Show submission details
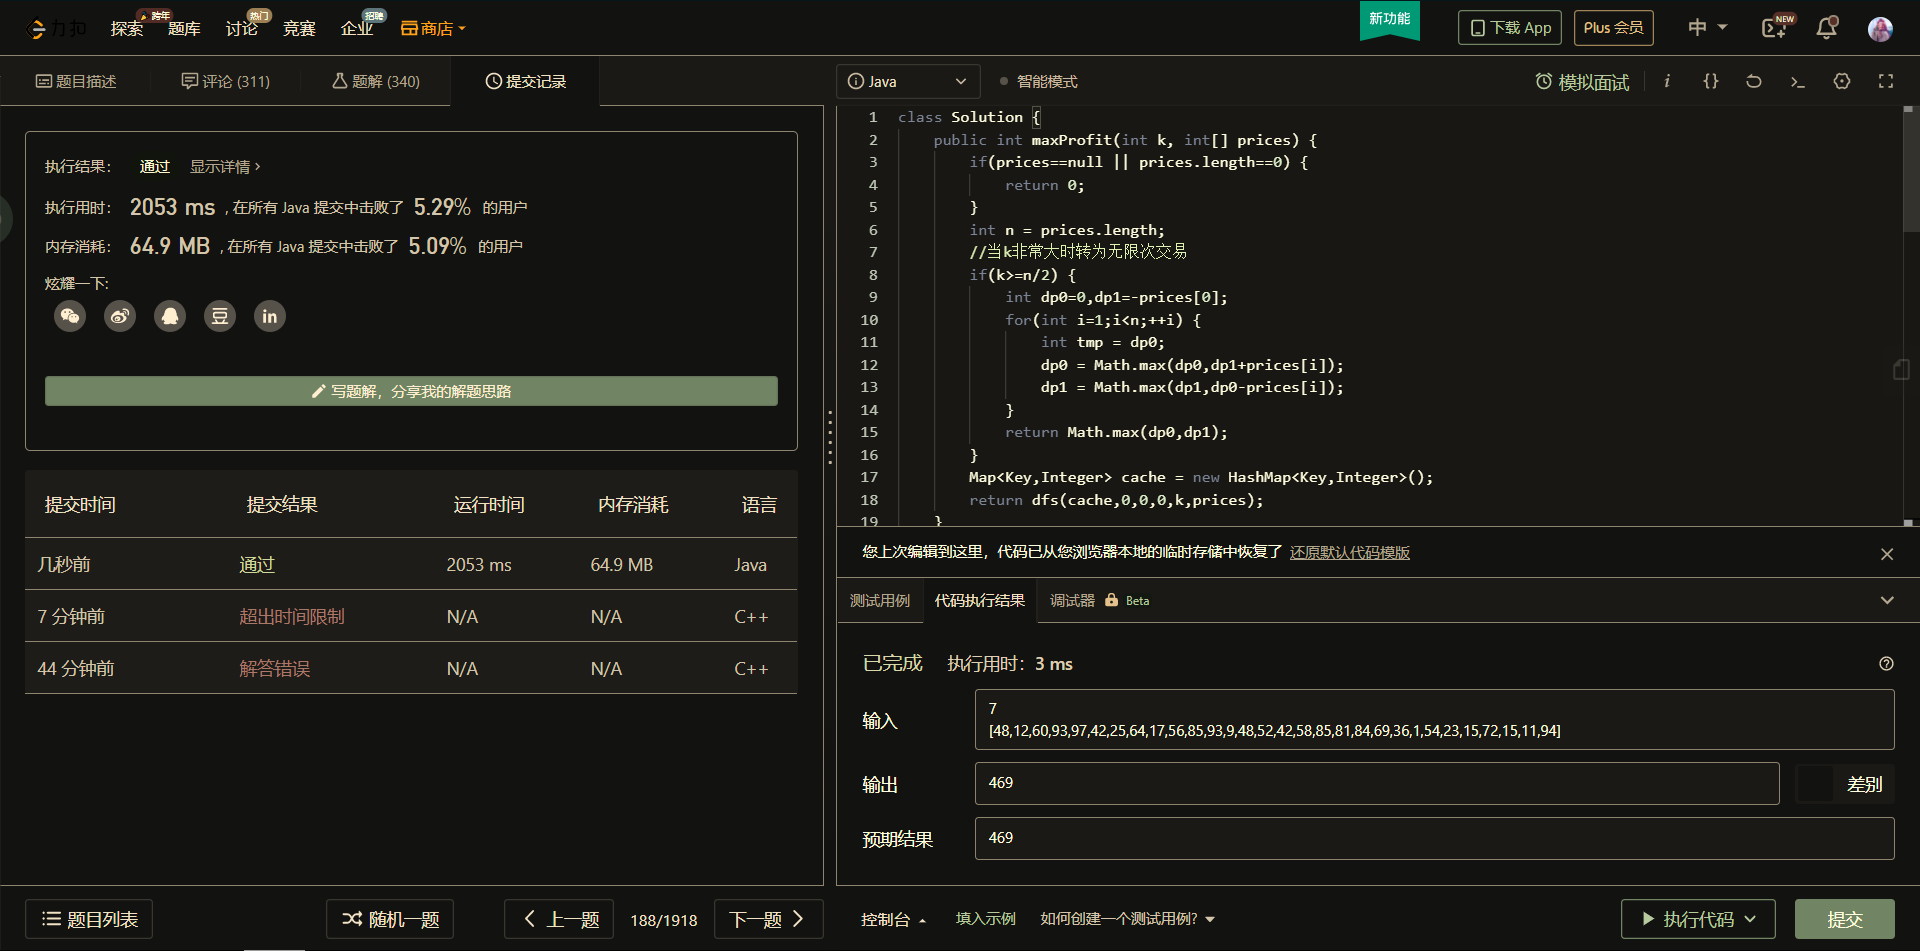The height and width of the screenshot is (951, 1920). click(225, 167)
